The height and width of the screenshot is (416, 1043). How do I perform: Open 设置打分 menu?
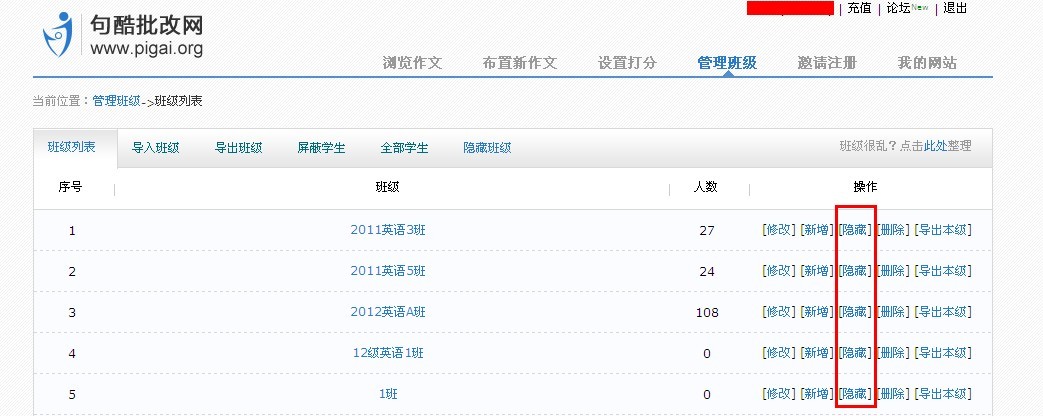click(x=627, y=63)
